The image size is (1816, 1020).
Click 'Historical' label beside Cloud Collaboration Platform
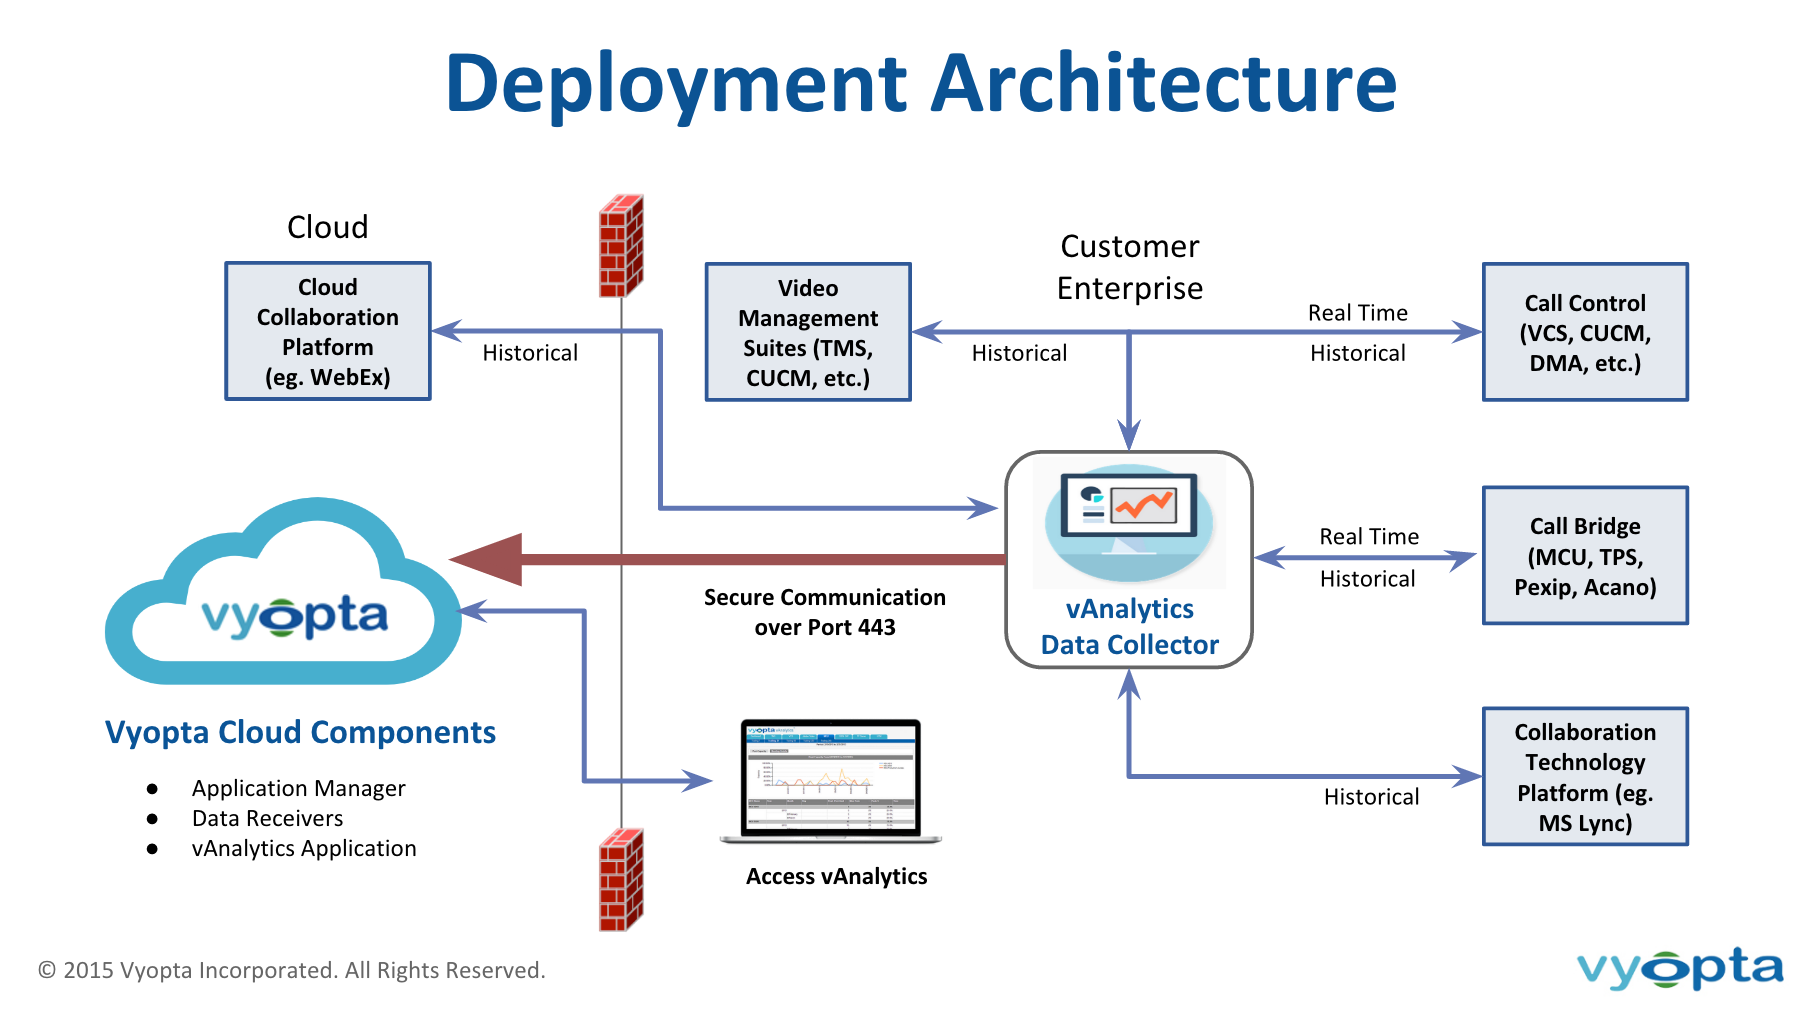point(530,353)
